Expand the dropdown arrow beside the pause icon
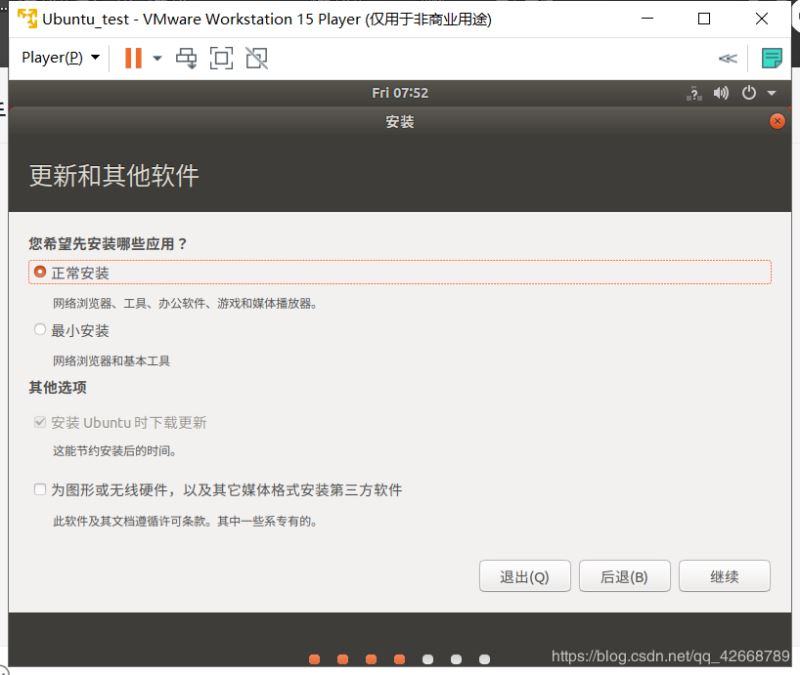This screenshot has height=675, width=800. coord(157,58)
